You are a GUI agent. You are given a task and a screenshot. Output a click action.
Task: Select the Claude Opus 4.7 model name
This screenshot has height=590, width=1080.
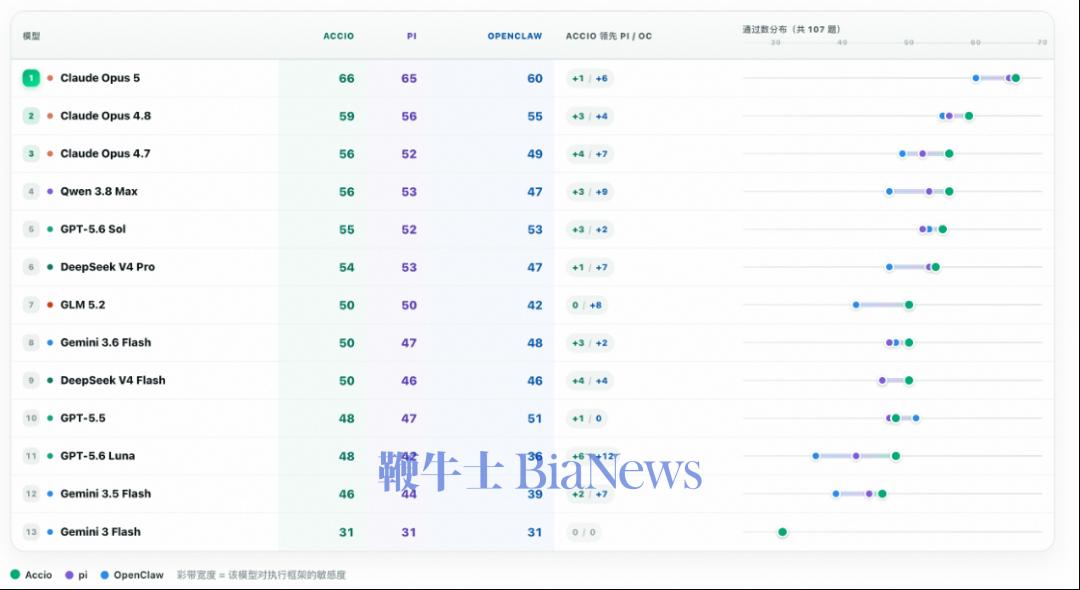105,154
